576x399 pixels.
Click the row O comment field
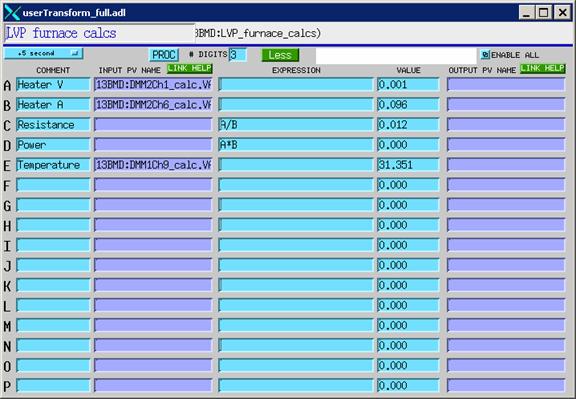point(53,365)
